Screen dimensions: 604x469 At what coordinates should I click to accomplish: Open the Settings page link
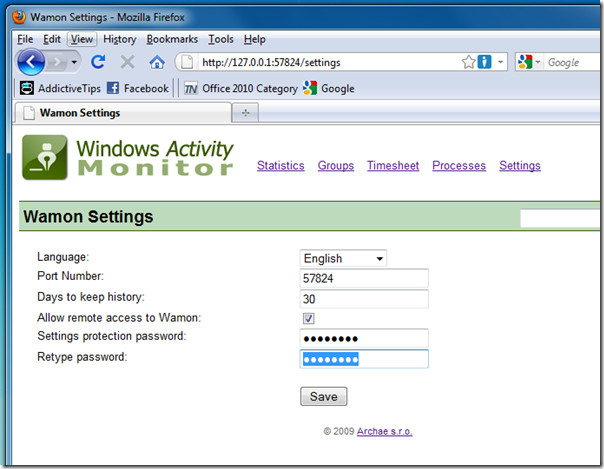point(520,166)
